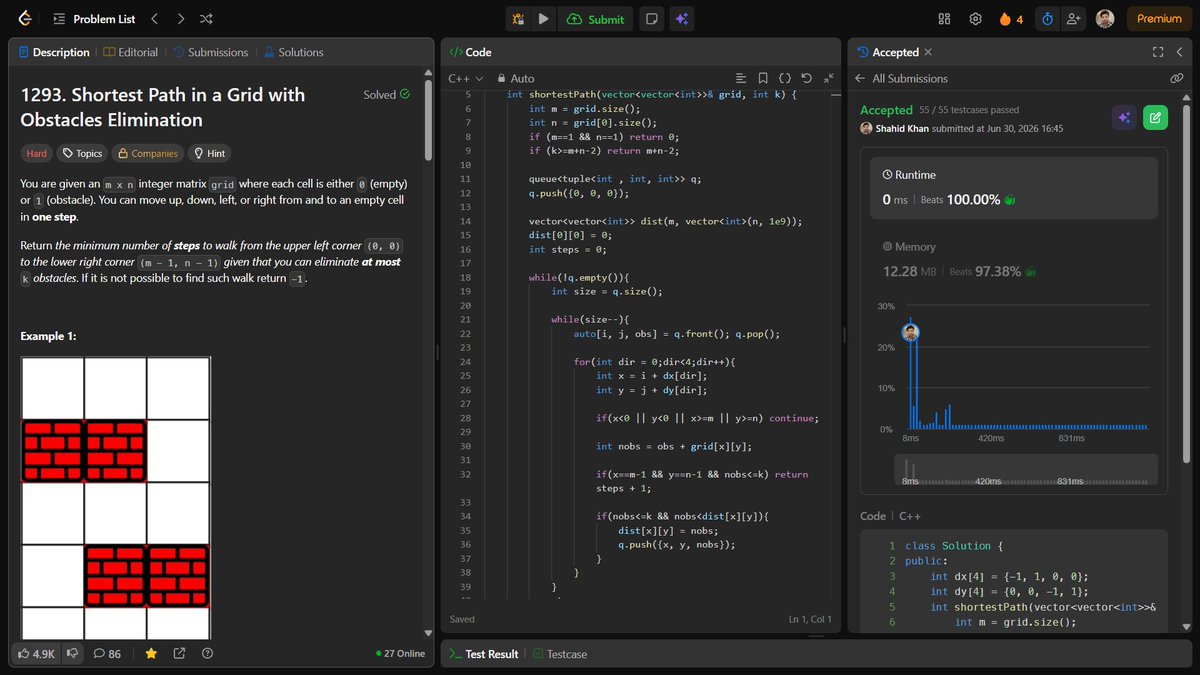Open the help question mark icon
This screenshot has width=1200, height=675.
207,653
